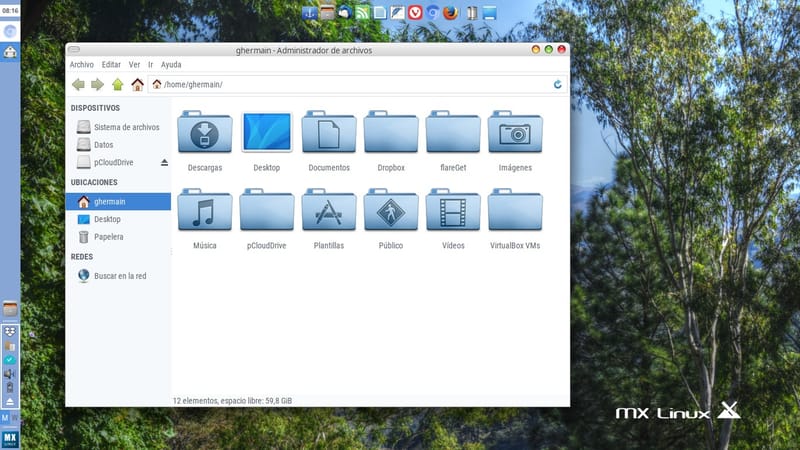Image resolution: width=800 pixels, height=450 pixels.
Task: Open the anchor icon in top dock
Action: [310, 13]
